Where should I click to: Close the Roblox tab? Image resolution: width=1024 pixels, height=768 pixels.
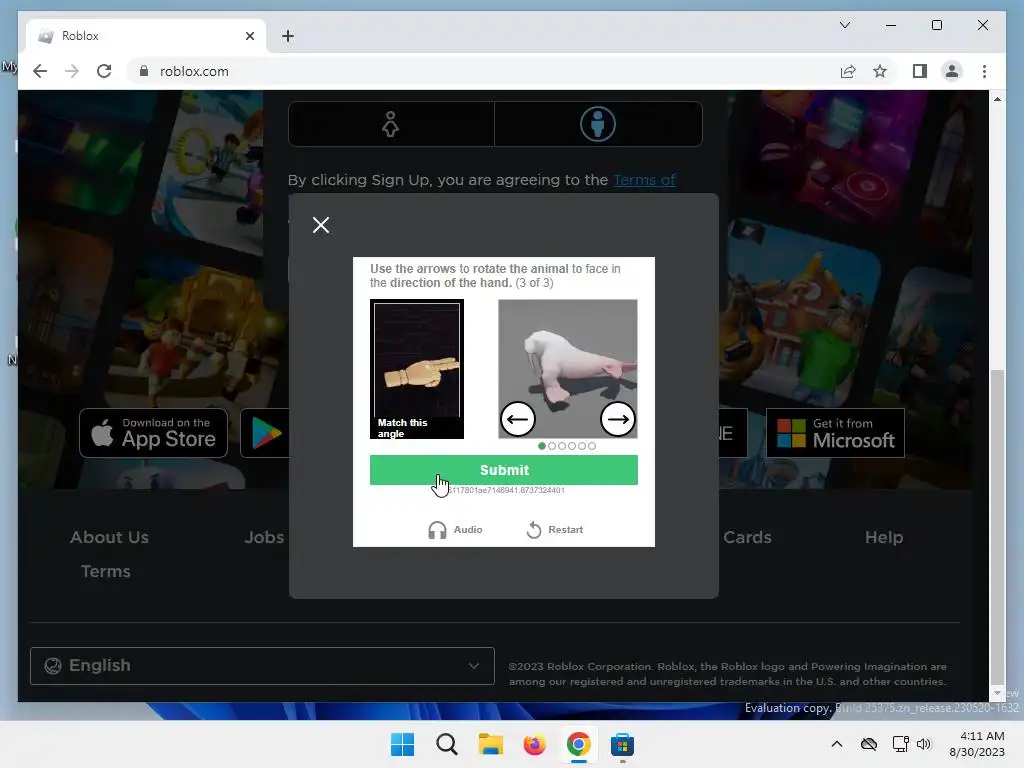[x=249, y=36]
